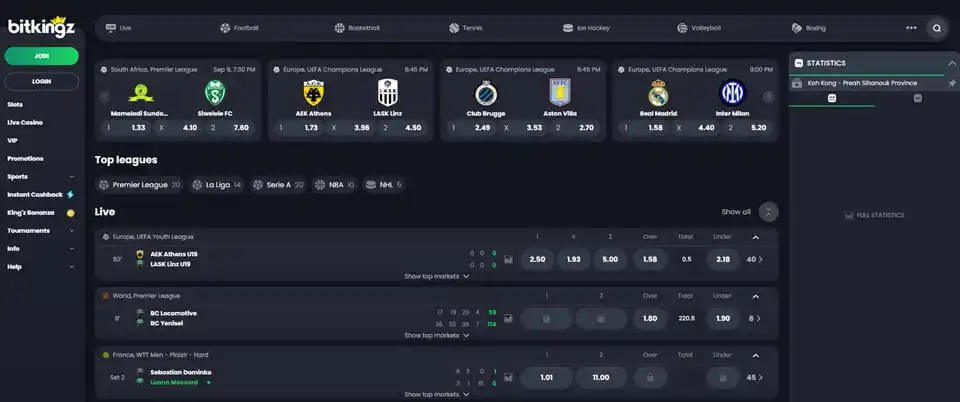This screenshot has width=960, height=402.
Task: Select the NHL top league chip
Action: tap(384, 185)
